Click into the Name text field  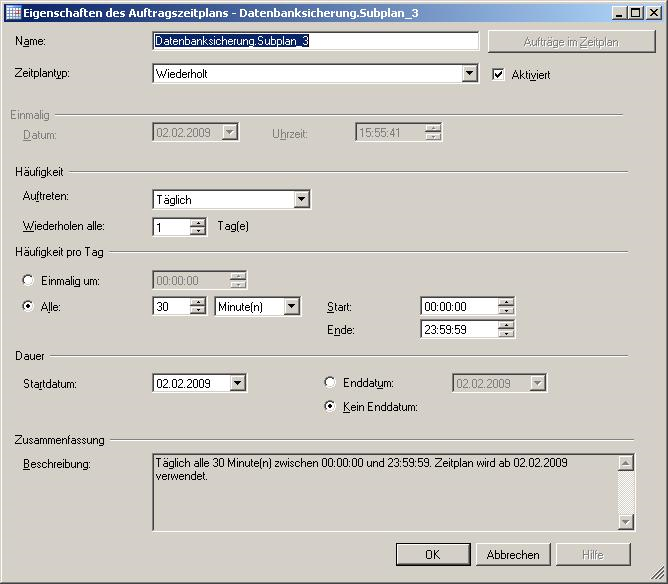point(315,41)
